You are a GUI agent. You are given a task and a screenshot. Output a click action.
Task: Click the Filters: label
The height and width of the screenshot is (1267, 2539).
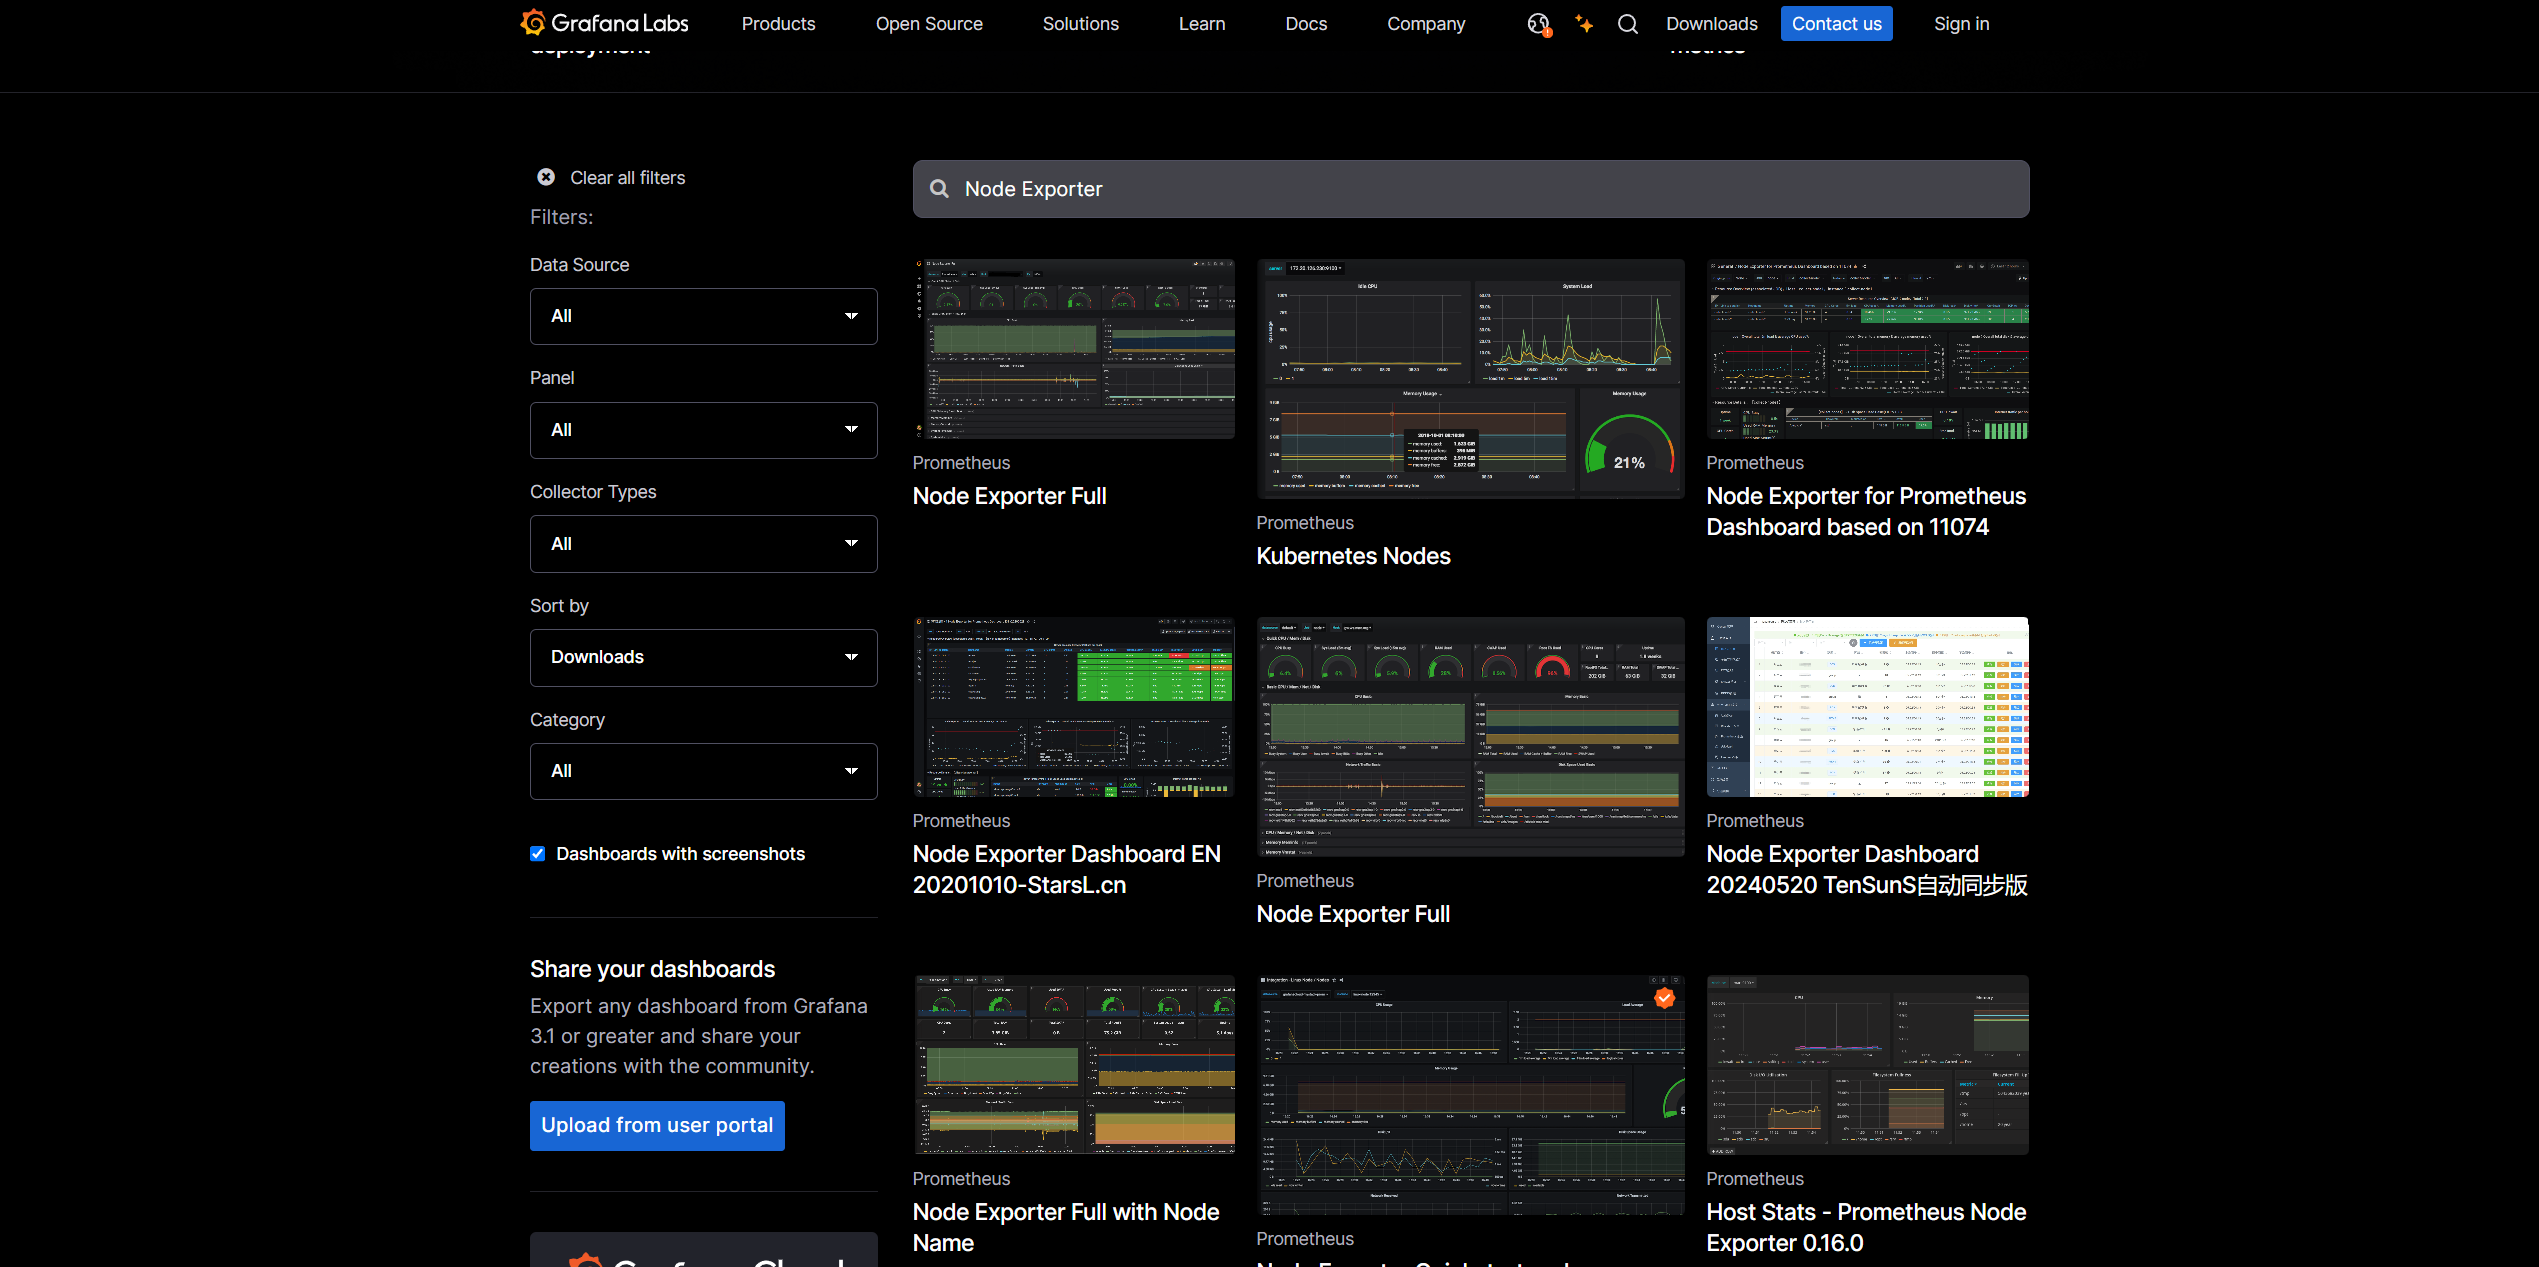pyautogui.click(x=561, y=217)
